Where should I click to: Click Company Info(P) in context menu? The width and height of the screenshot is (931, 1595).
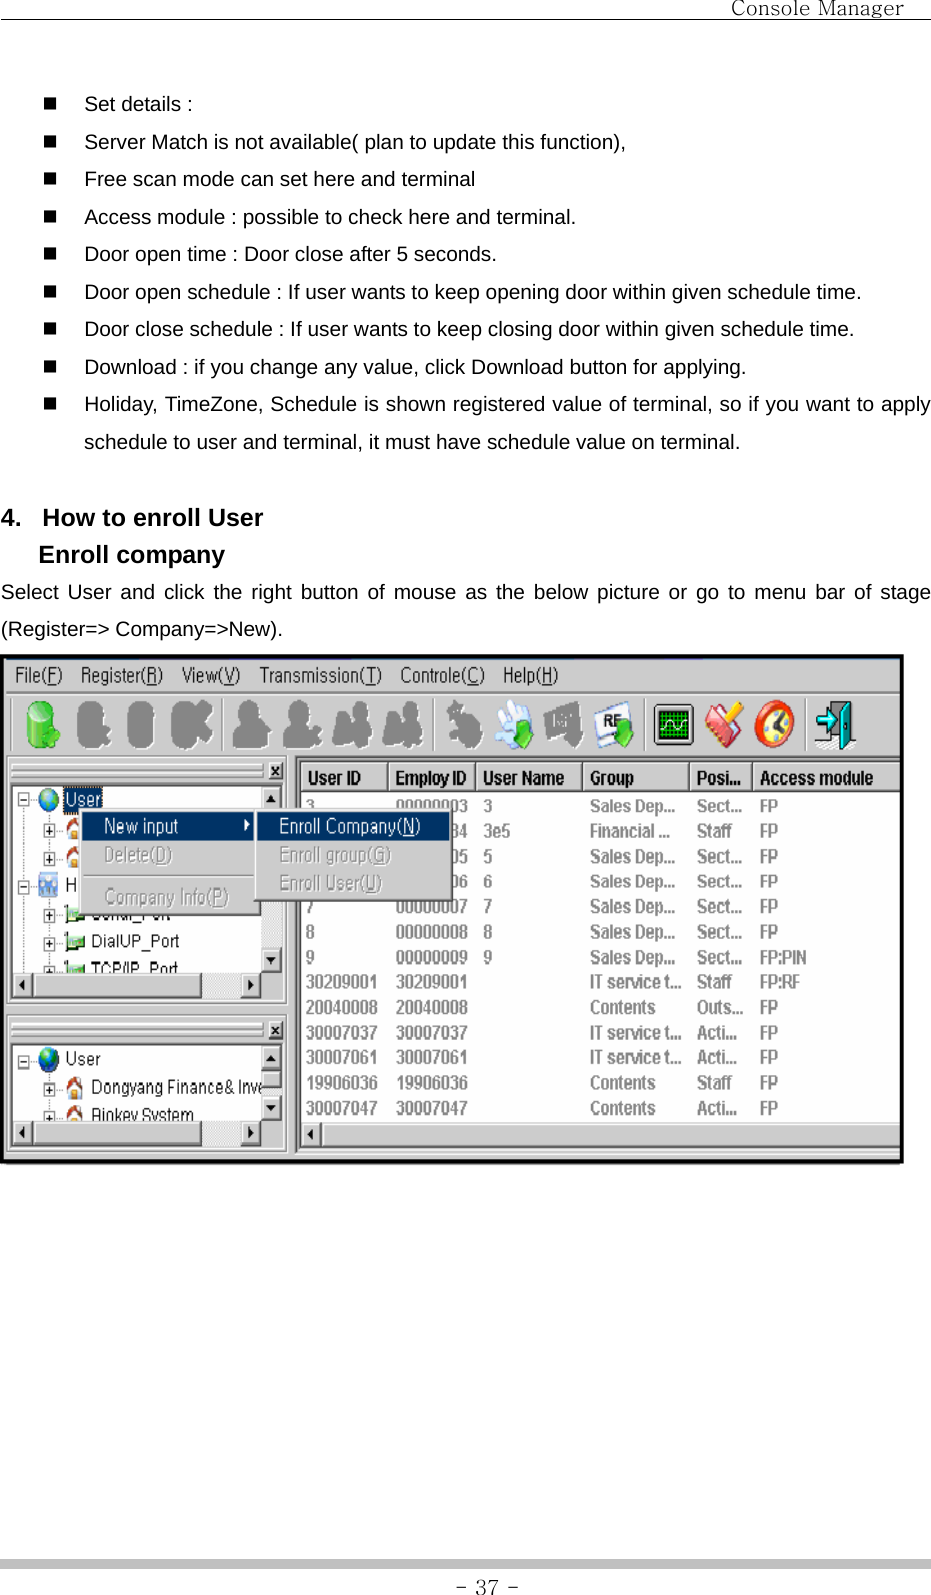[168, 897]
